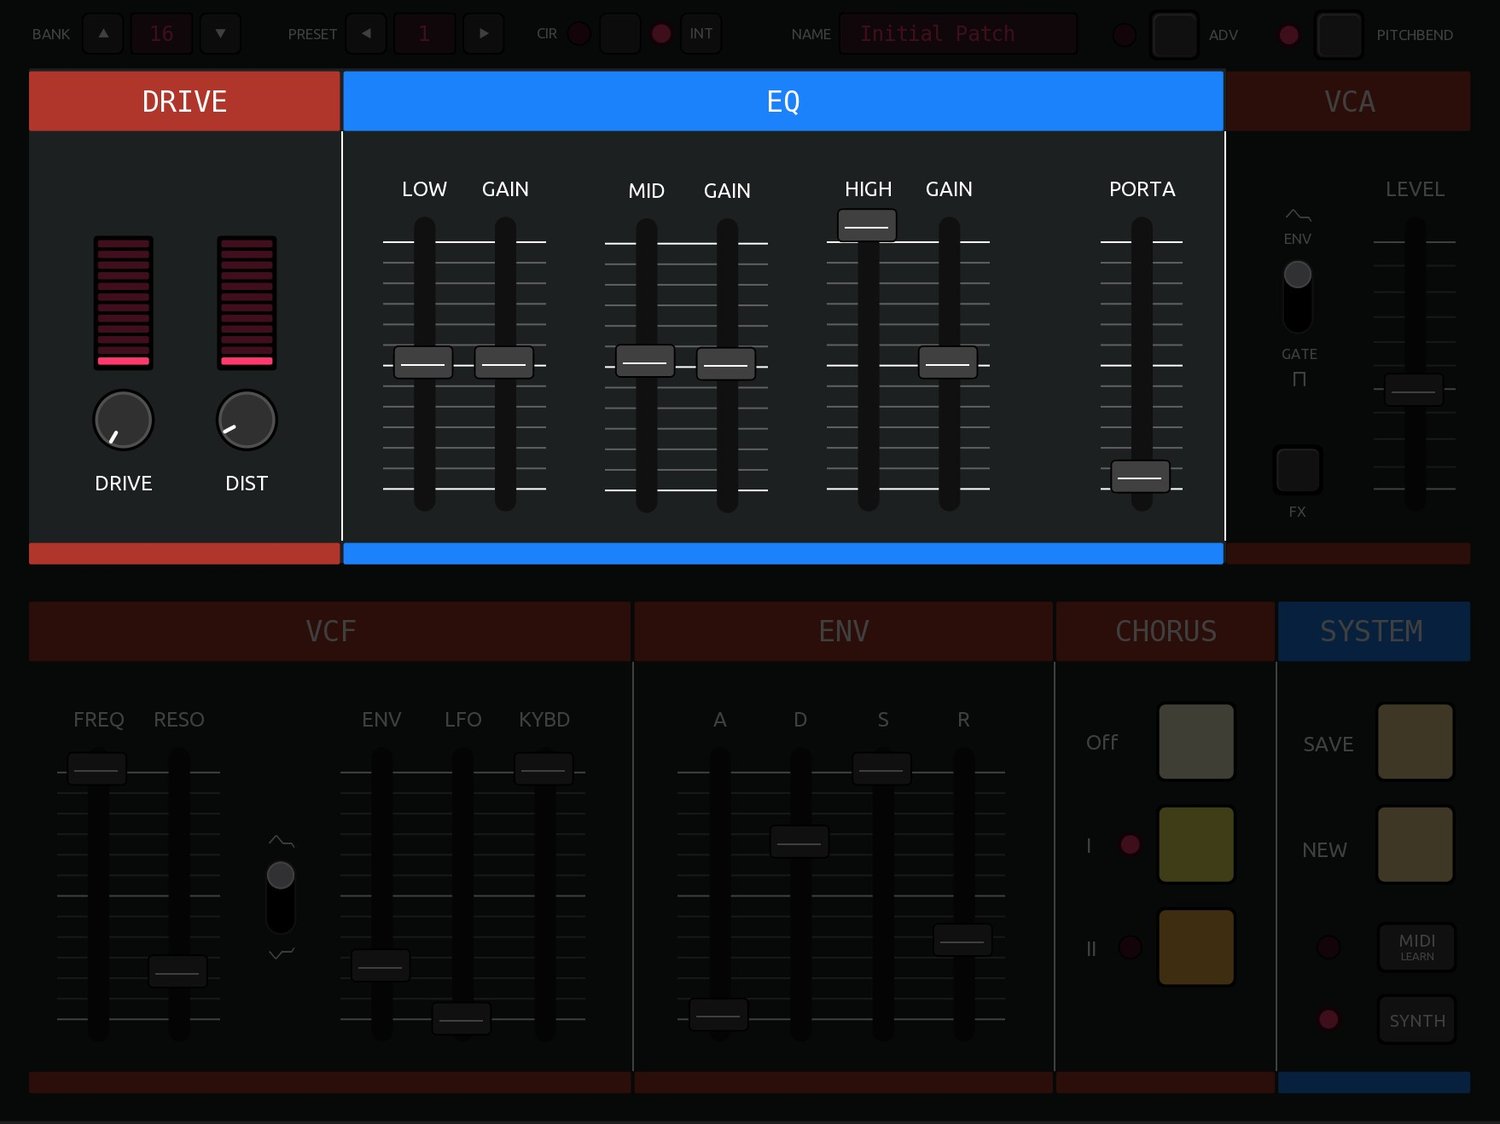The image size is (1500, 1124).
Task: Go to the previous preset using left arrow
Action: click(x=366, y=34)
